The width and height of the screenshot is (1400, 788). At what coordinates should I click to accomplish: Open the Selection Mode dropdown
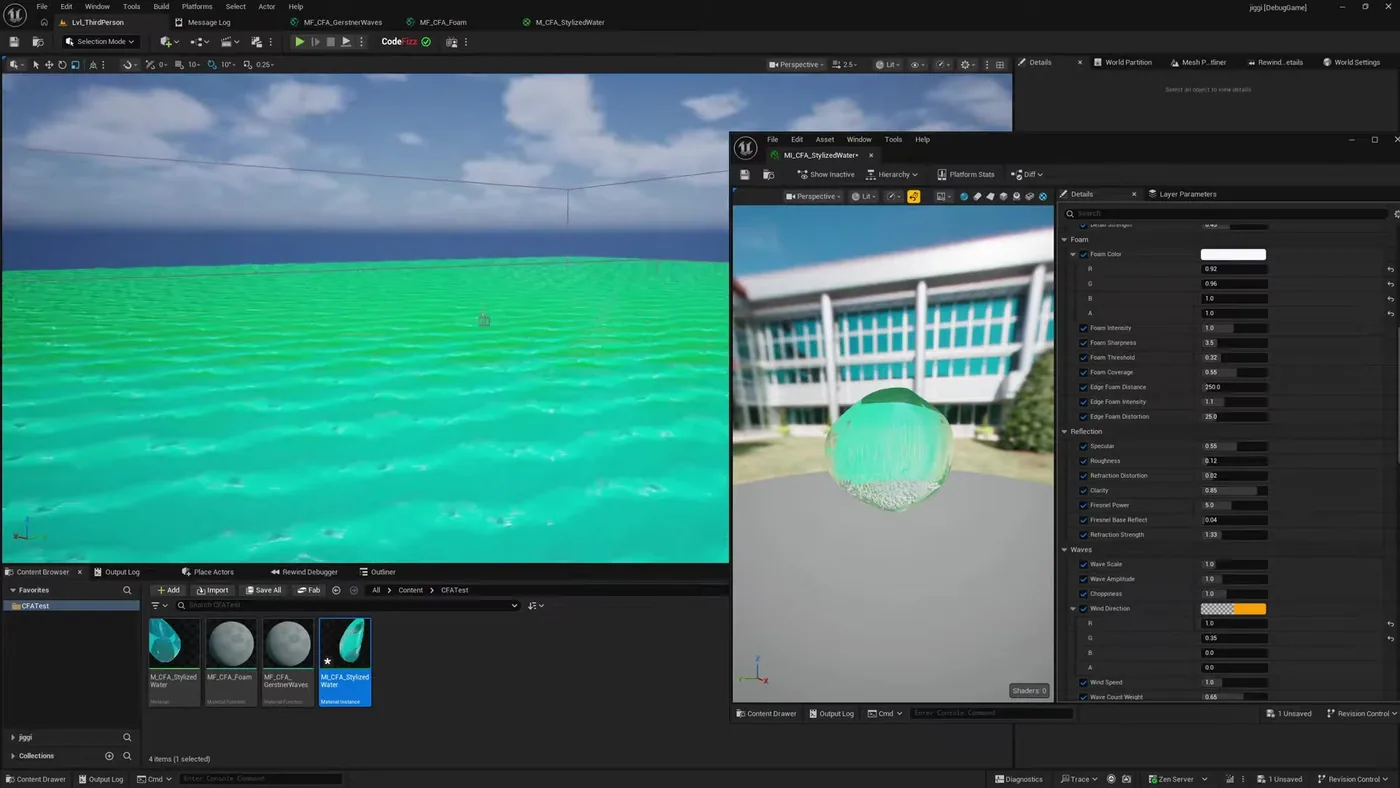coord(101,42)
